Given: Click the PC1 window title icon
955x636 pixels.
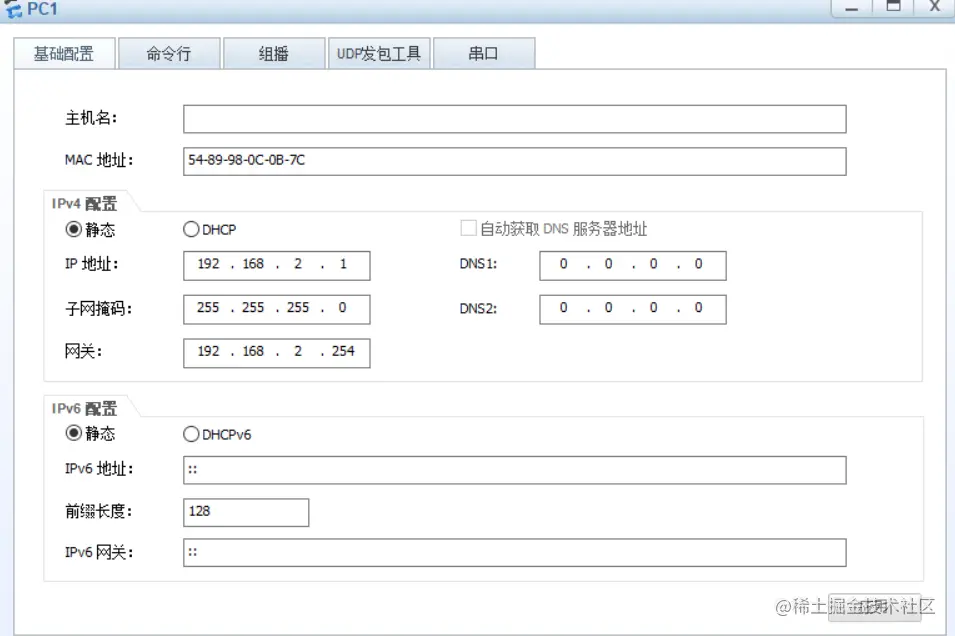Looking at the screenshot, I should (x=13, y=9).
